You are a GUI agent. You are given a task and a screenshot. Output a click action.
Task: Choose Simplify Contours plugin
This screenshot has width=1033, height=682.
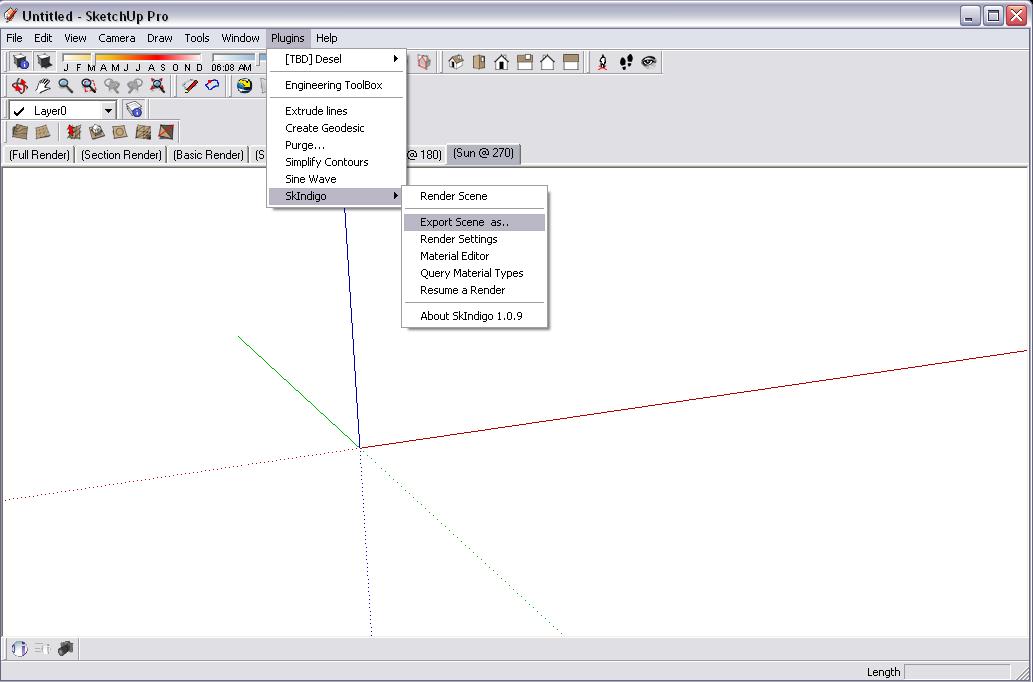[336, 162]
